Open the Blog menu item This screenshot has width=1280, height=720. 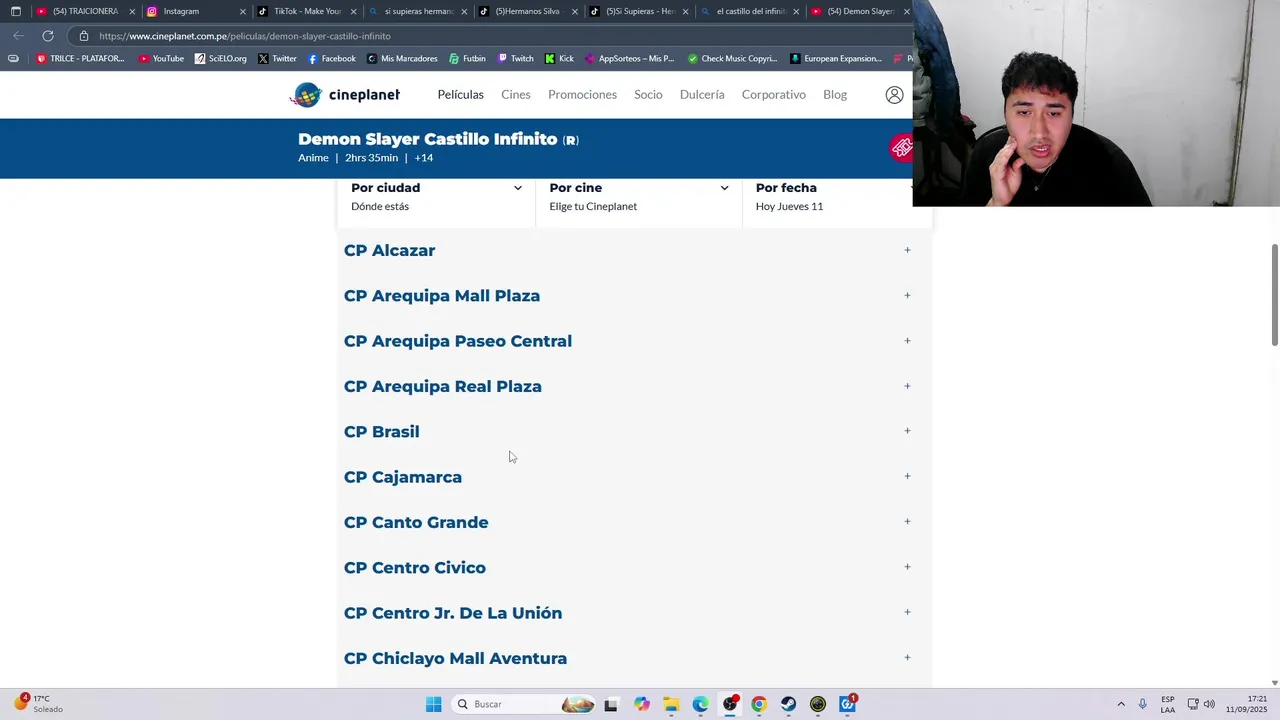click(x=835, y=95)
